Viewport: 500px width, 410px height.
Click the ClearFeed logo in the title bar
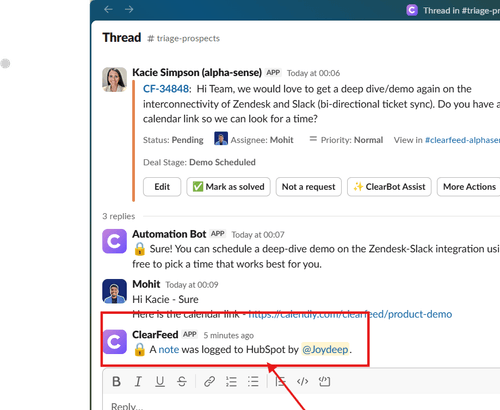point(412,10)
